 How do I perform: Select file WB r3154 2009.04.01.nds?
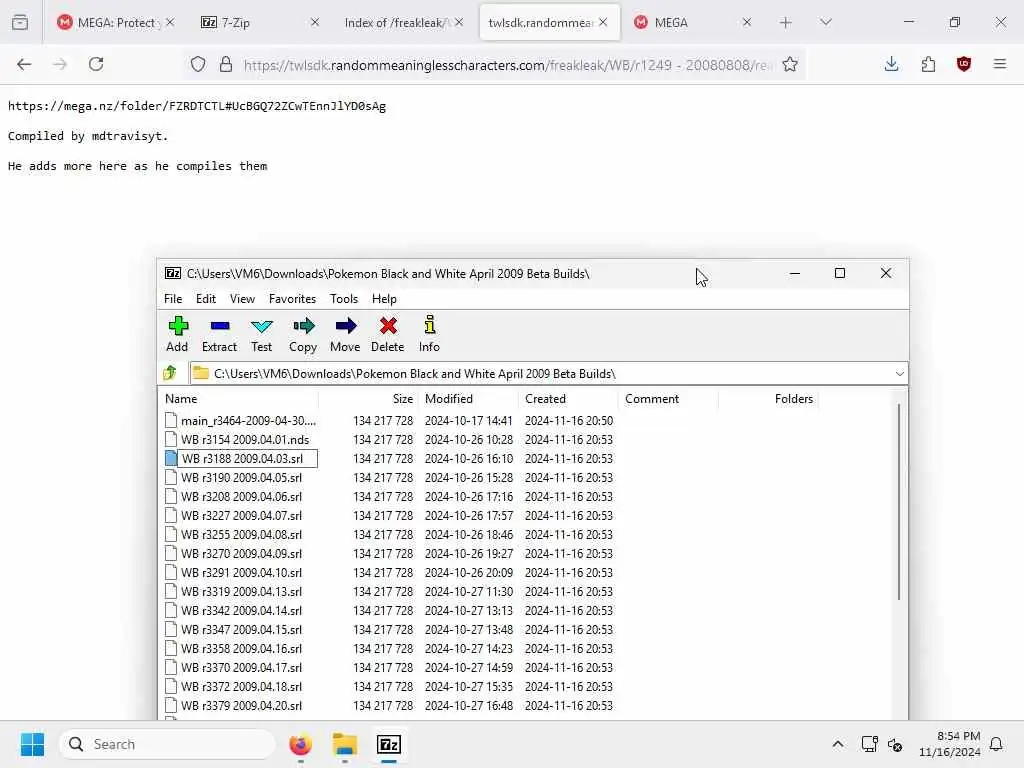click(245, 440)
